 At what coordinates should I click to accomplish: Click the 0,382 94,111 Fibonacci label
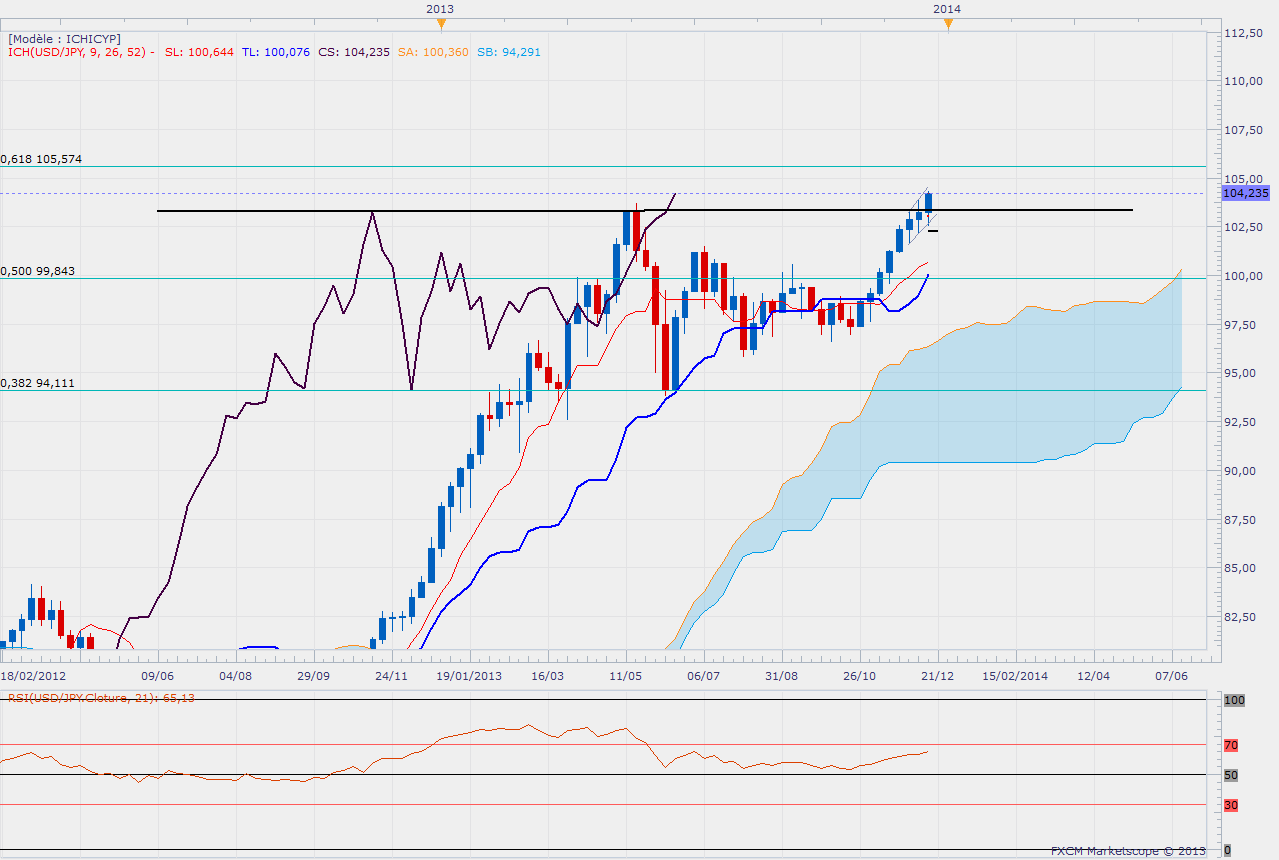pos(38,383)
